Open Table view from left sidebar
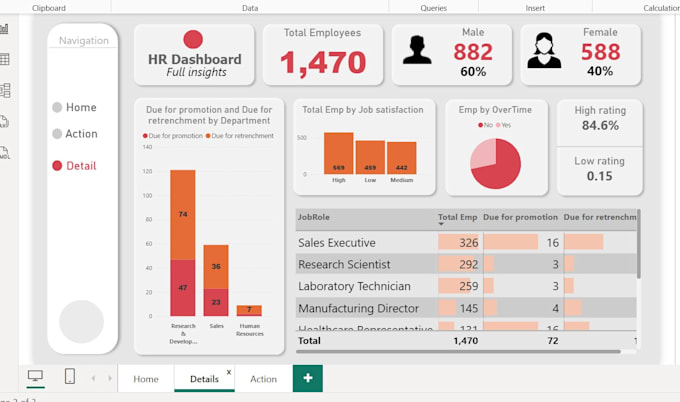Viewport: 680px width, 402px height. (4, 59)
